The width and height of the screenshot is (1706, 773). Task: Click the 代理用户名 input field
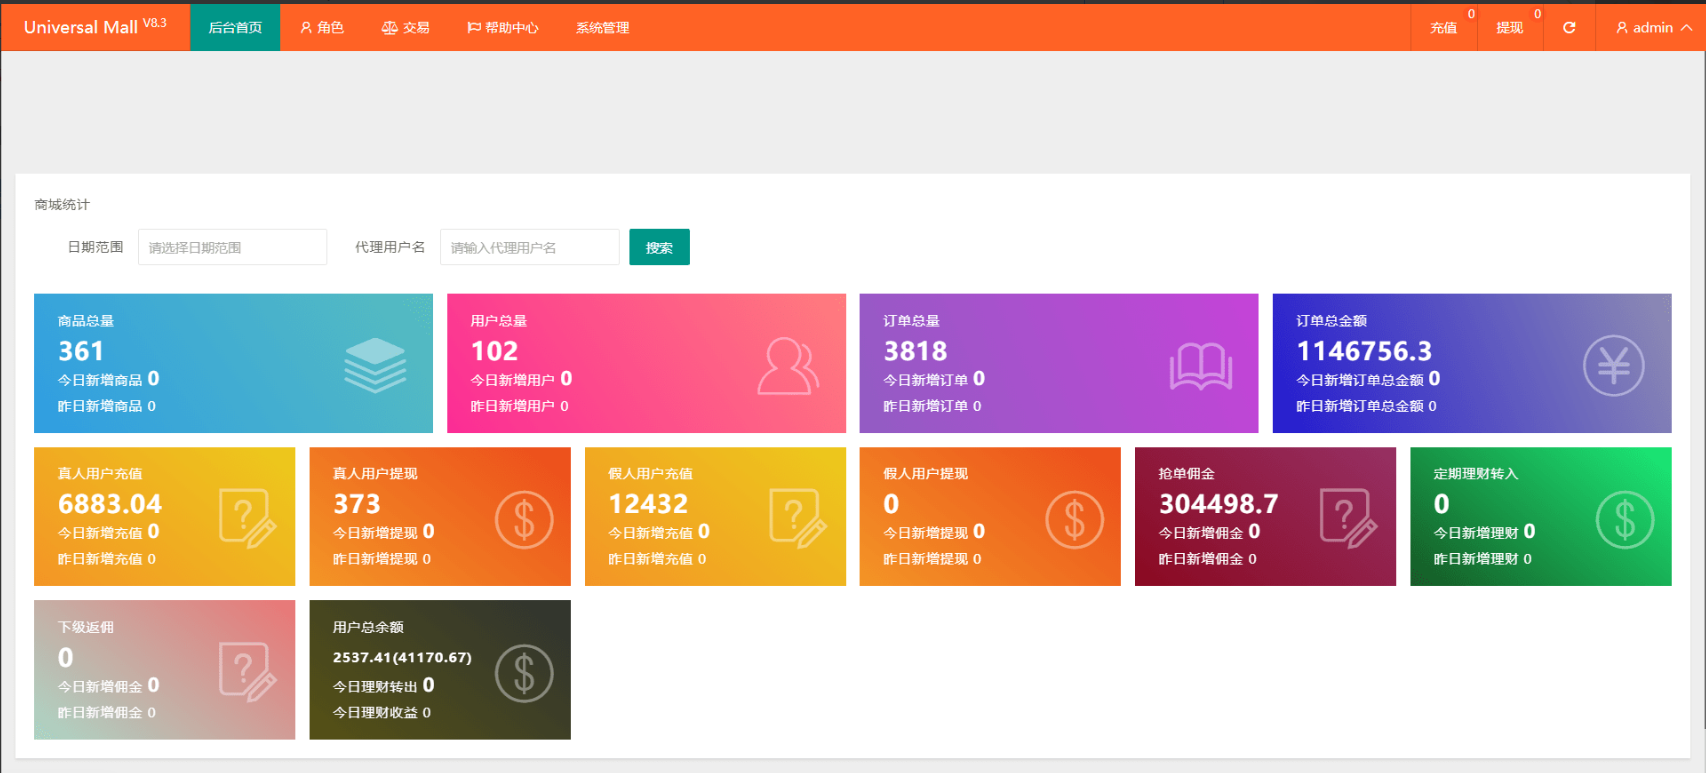(x=529, y=247)
